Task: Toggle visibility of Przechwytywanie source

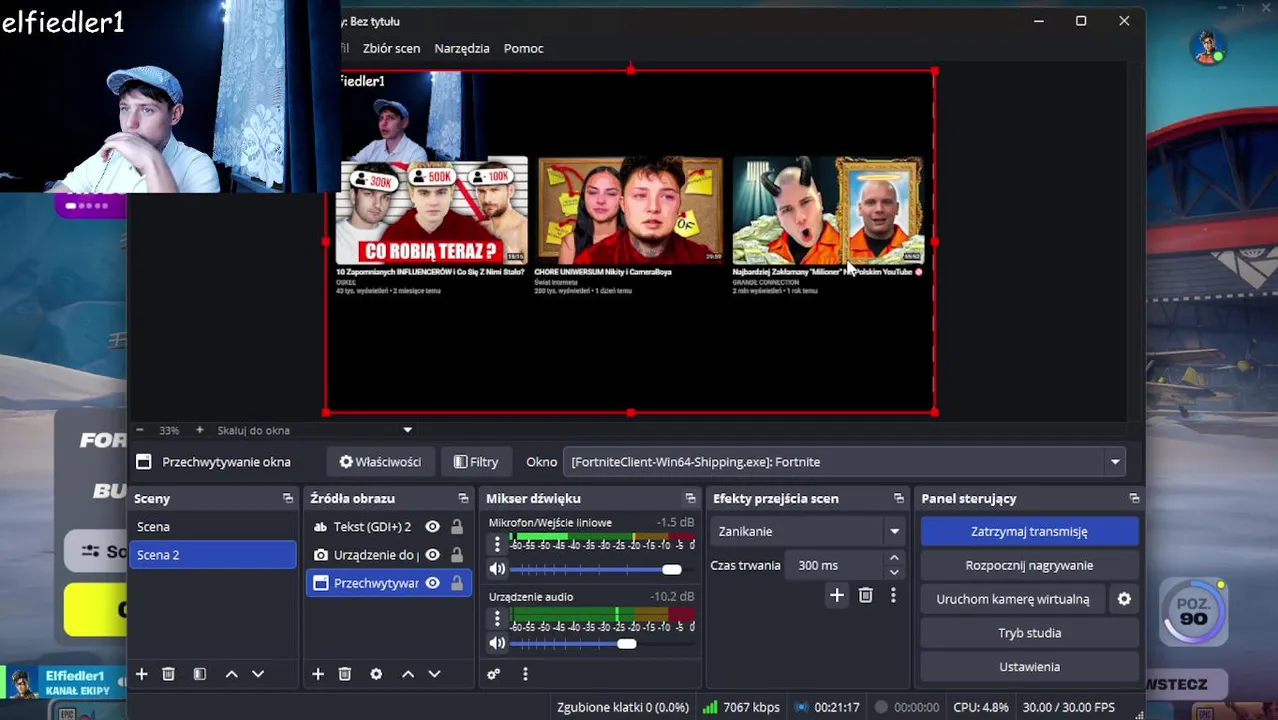Action: pos(432,583)
